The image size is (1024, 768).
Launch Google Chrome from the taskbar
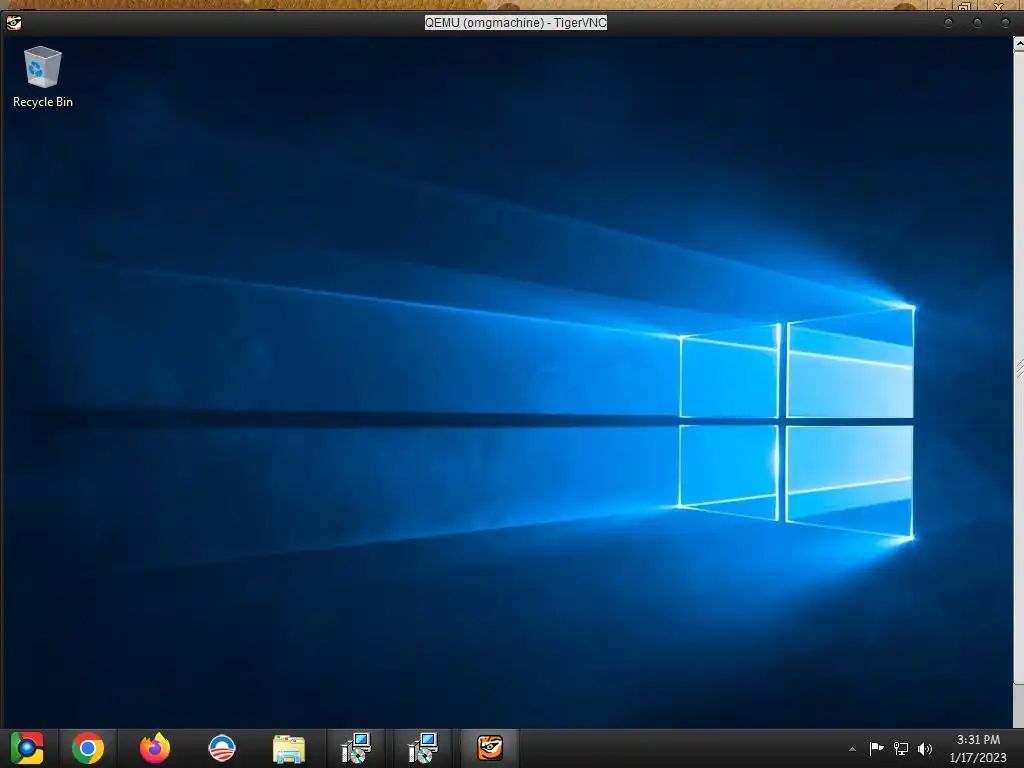[88, 748]
